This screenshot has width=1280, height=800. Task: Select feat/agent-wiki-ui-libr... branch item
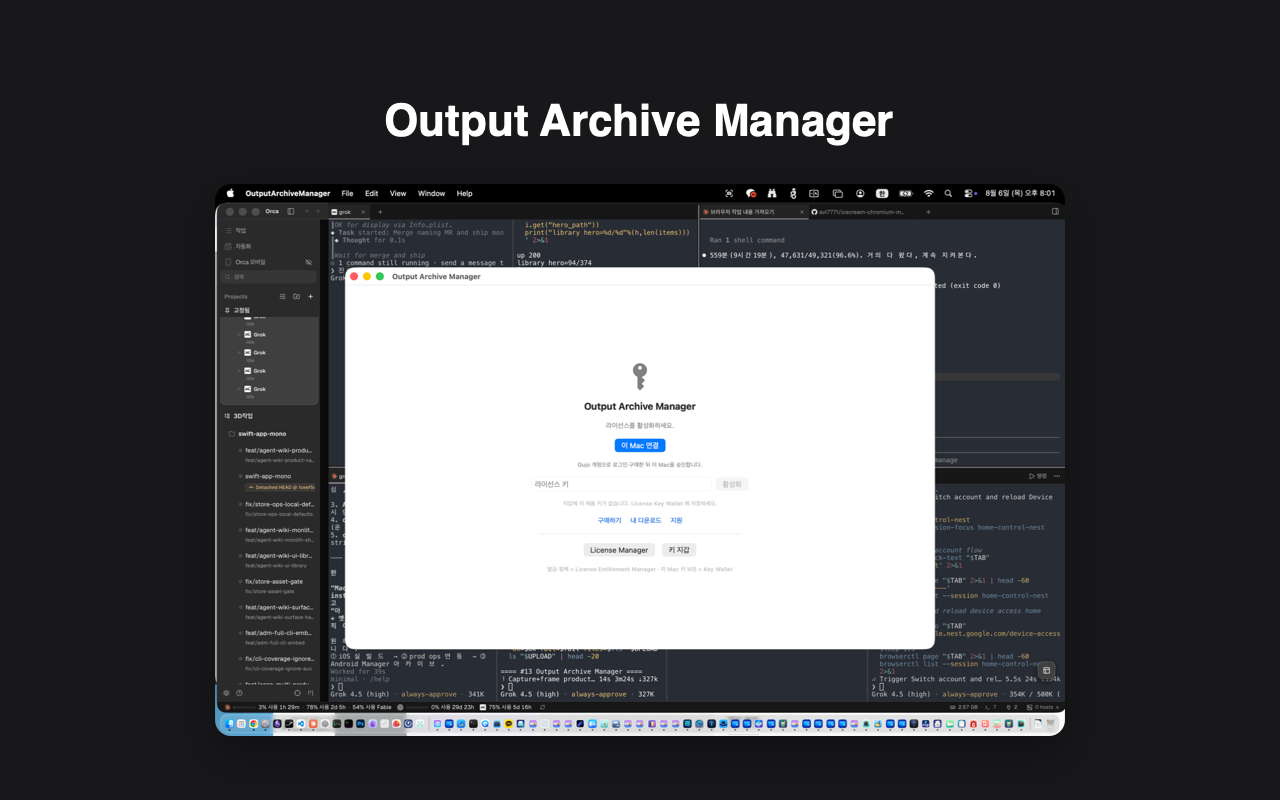[277, 560]
